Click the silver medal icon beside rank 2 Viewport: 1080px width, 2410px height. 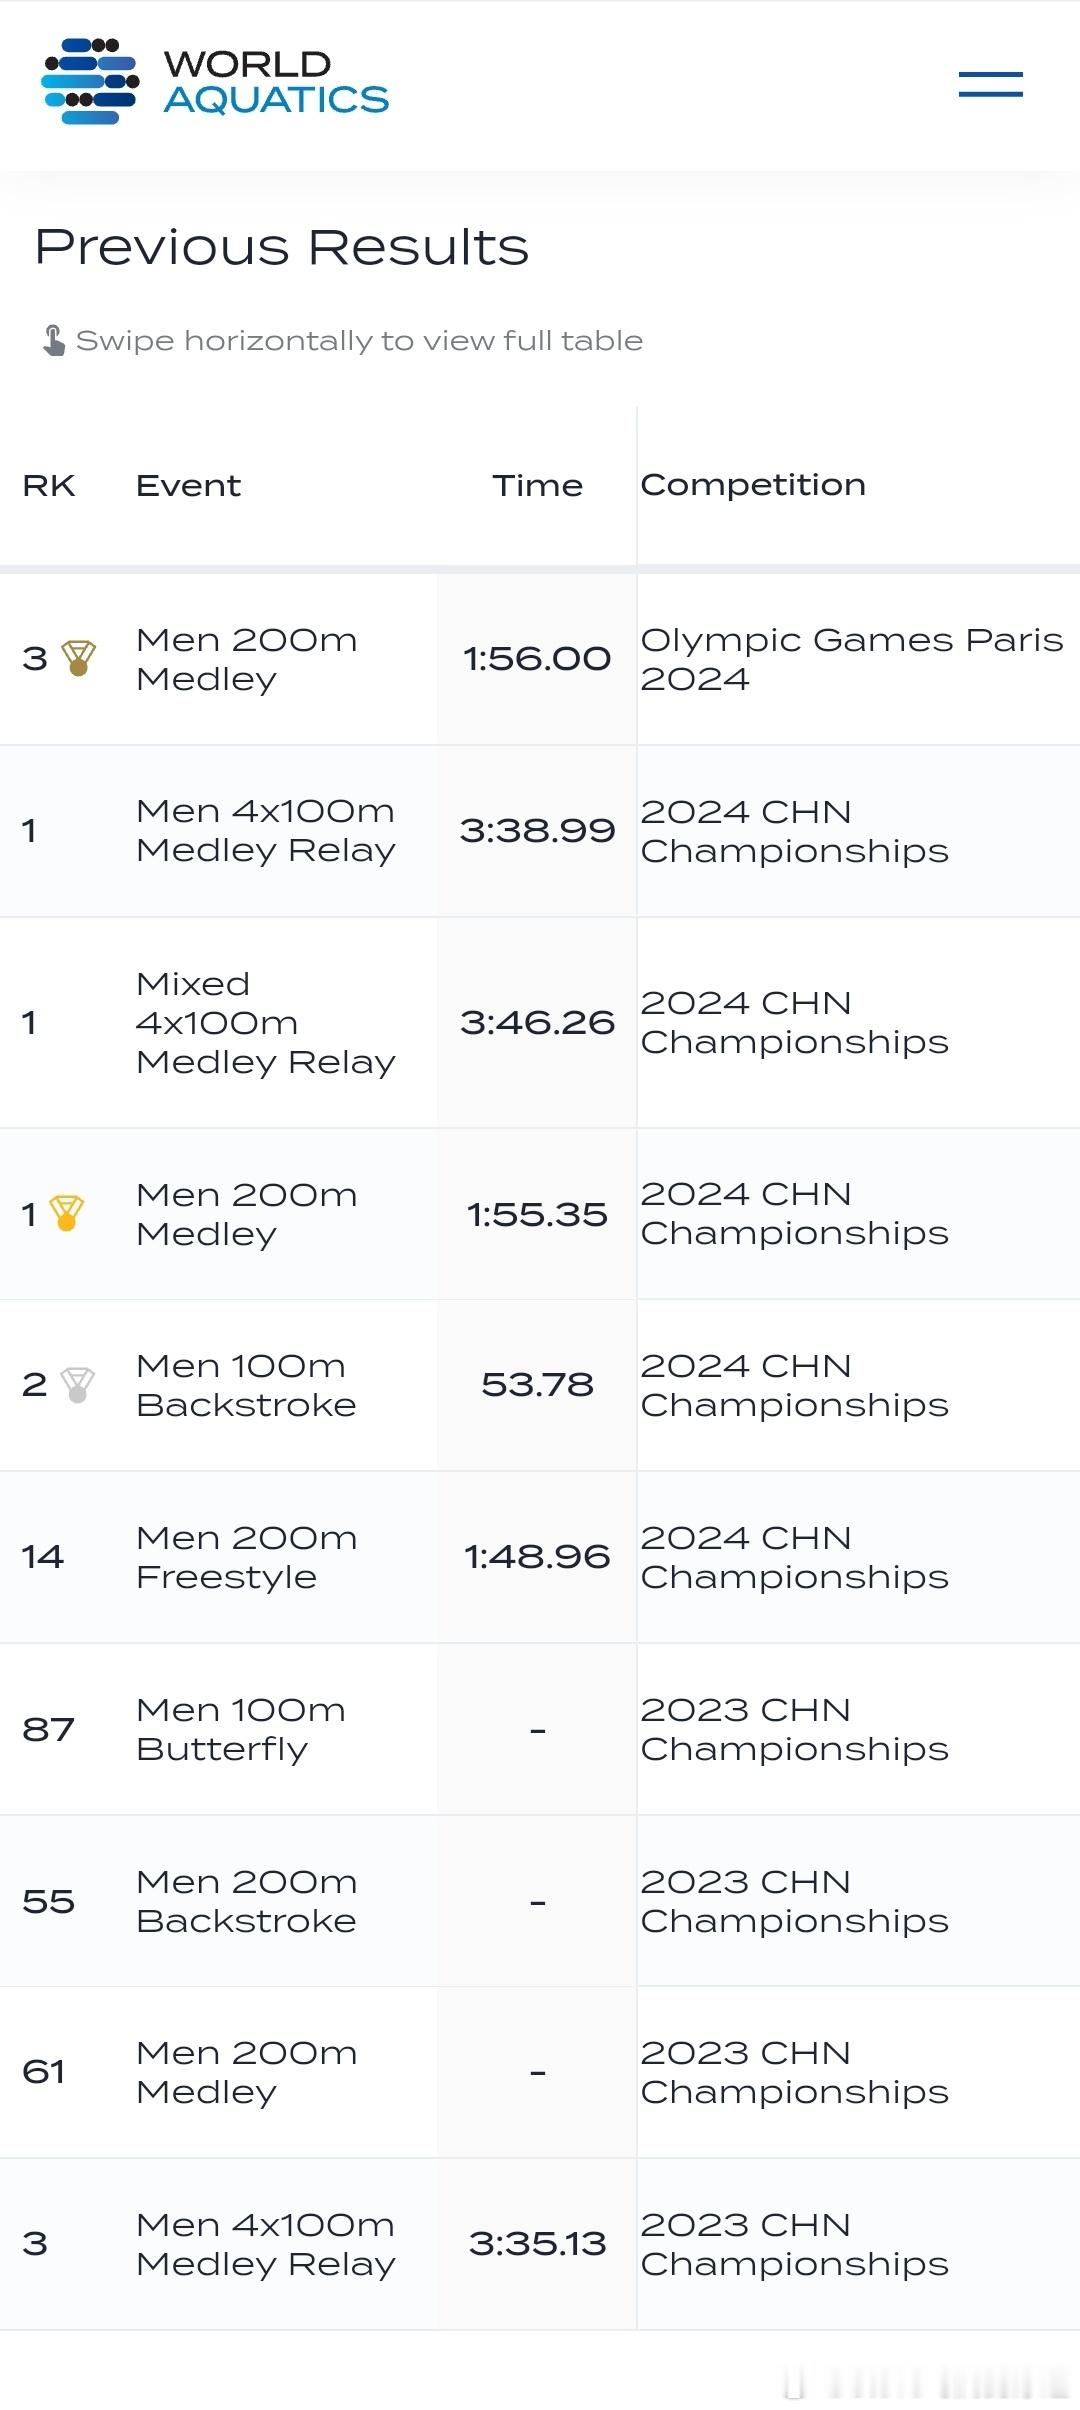78,1385
